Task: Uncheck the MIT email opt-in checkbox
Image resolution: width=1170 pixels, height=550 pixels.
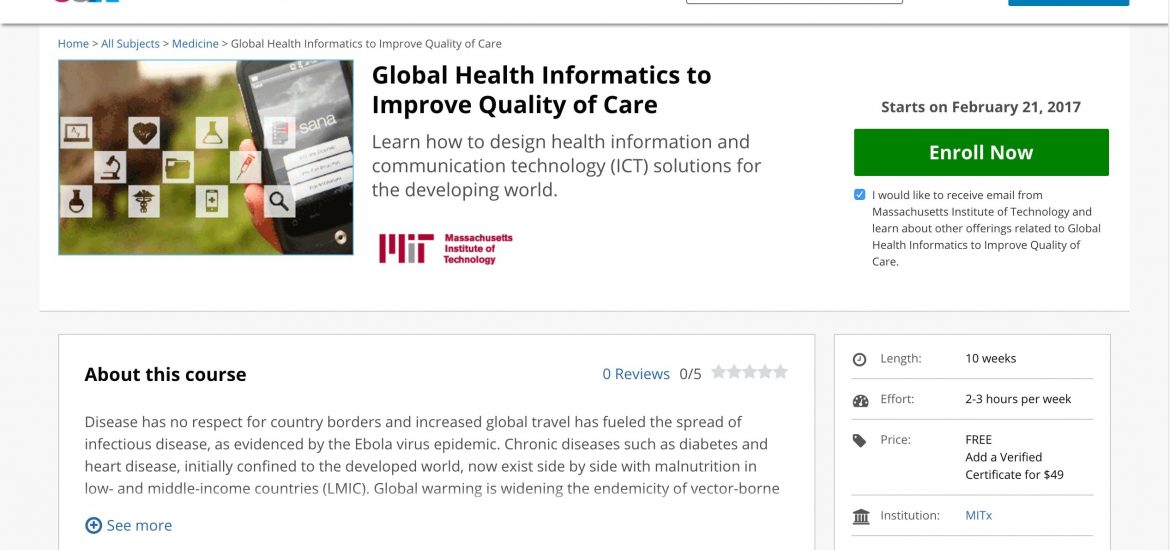Action: pyautogui.click(x=860, y=195)
